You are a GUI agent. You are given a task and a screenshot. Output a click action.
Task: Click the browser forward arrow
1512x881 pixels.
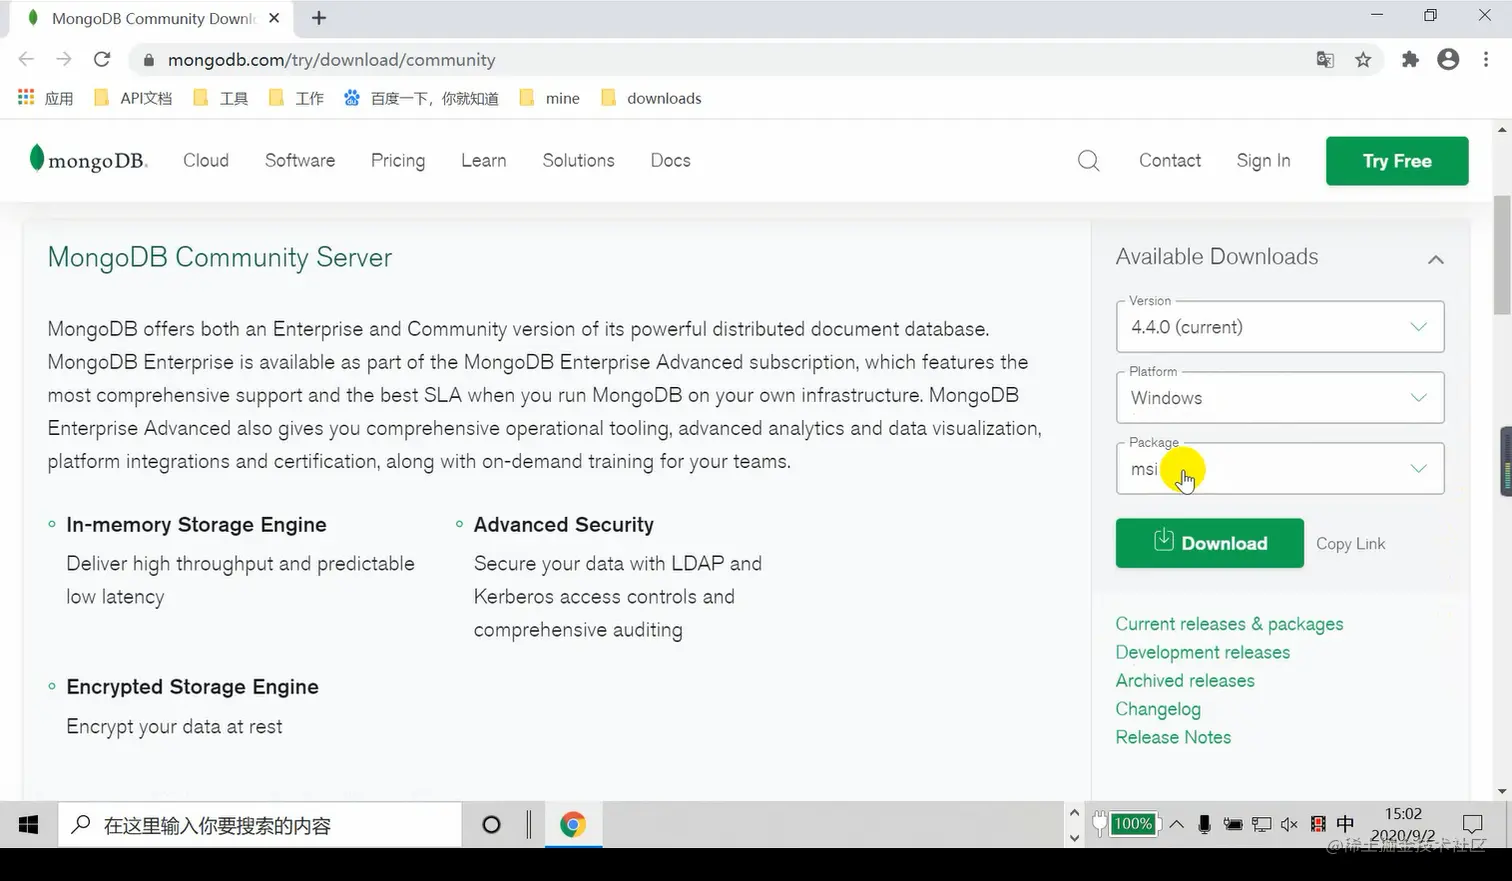[x=64, y=59]
